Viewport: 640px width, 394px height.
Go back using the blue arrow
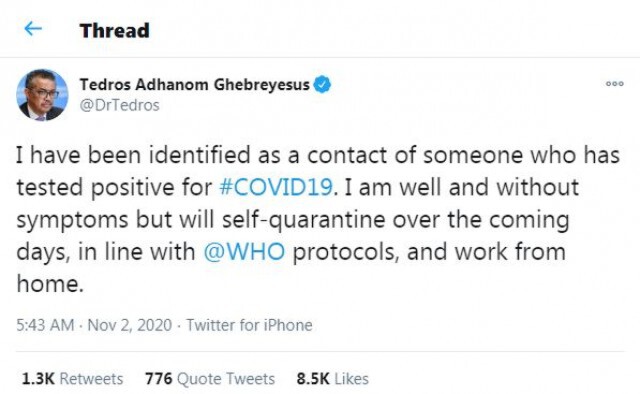[33, 29]
